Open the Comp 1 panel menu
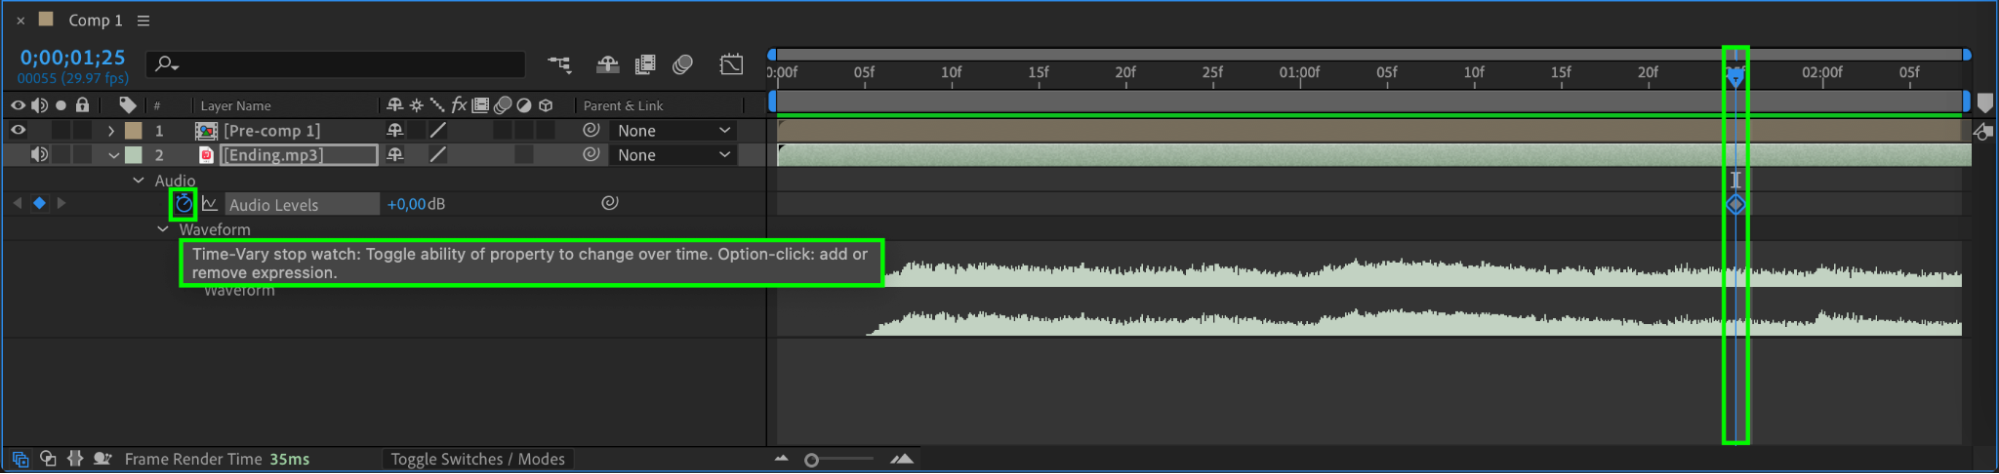This screenshot has height=474, width=1999. [x=143, y=20]
